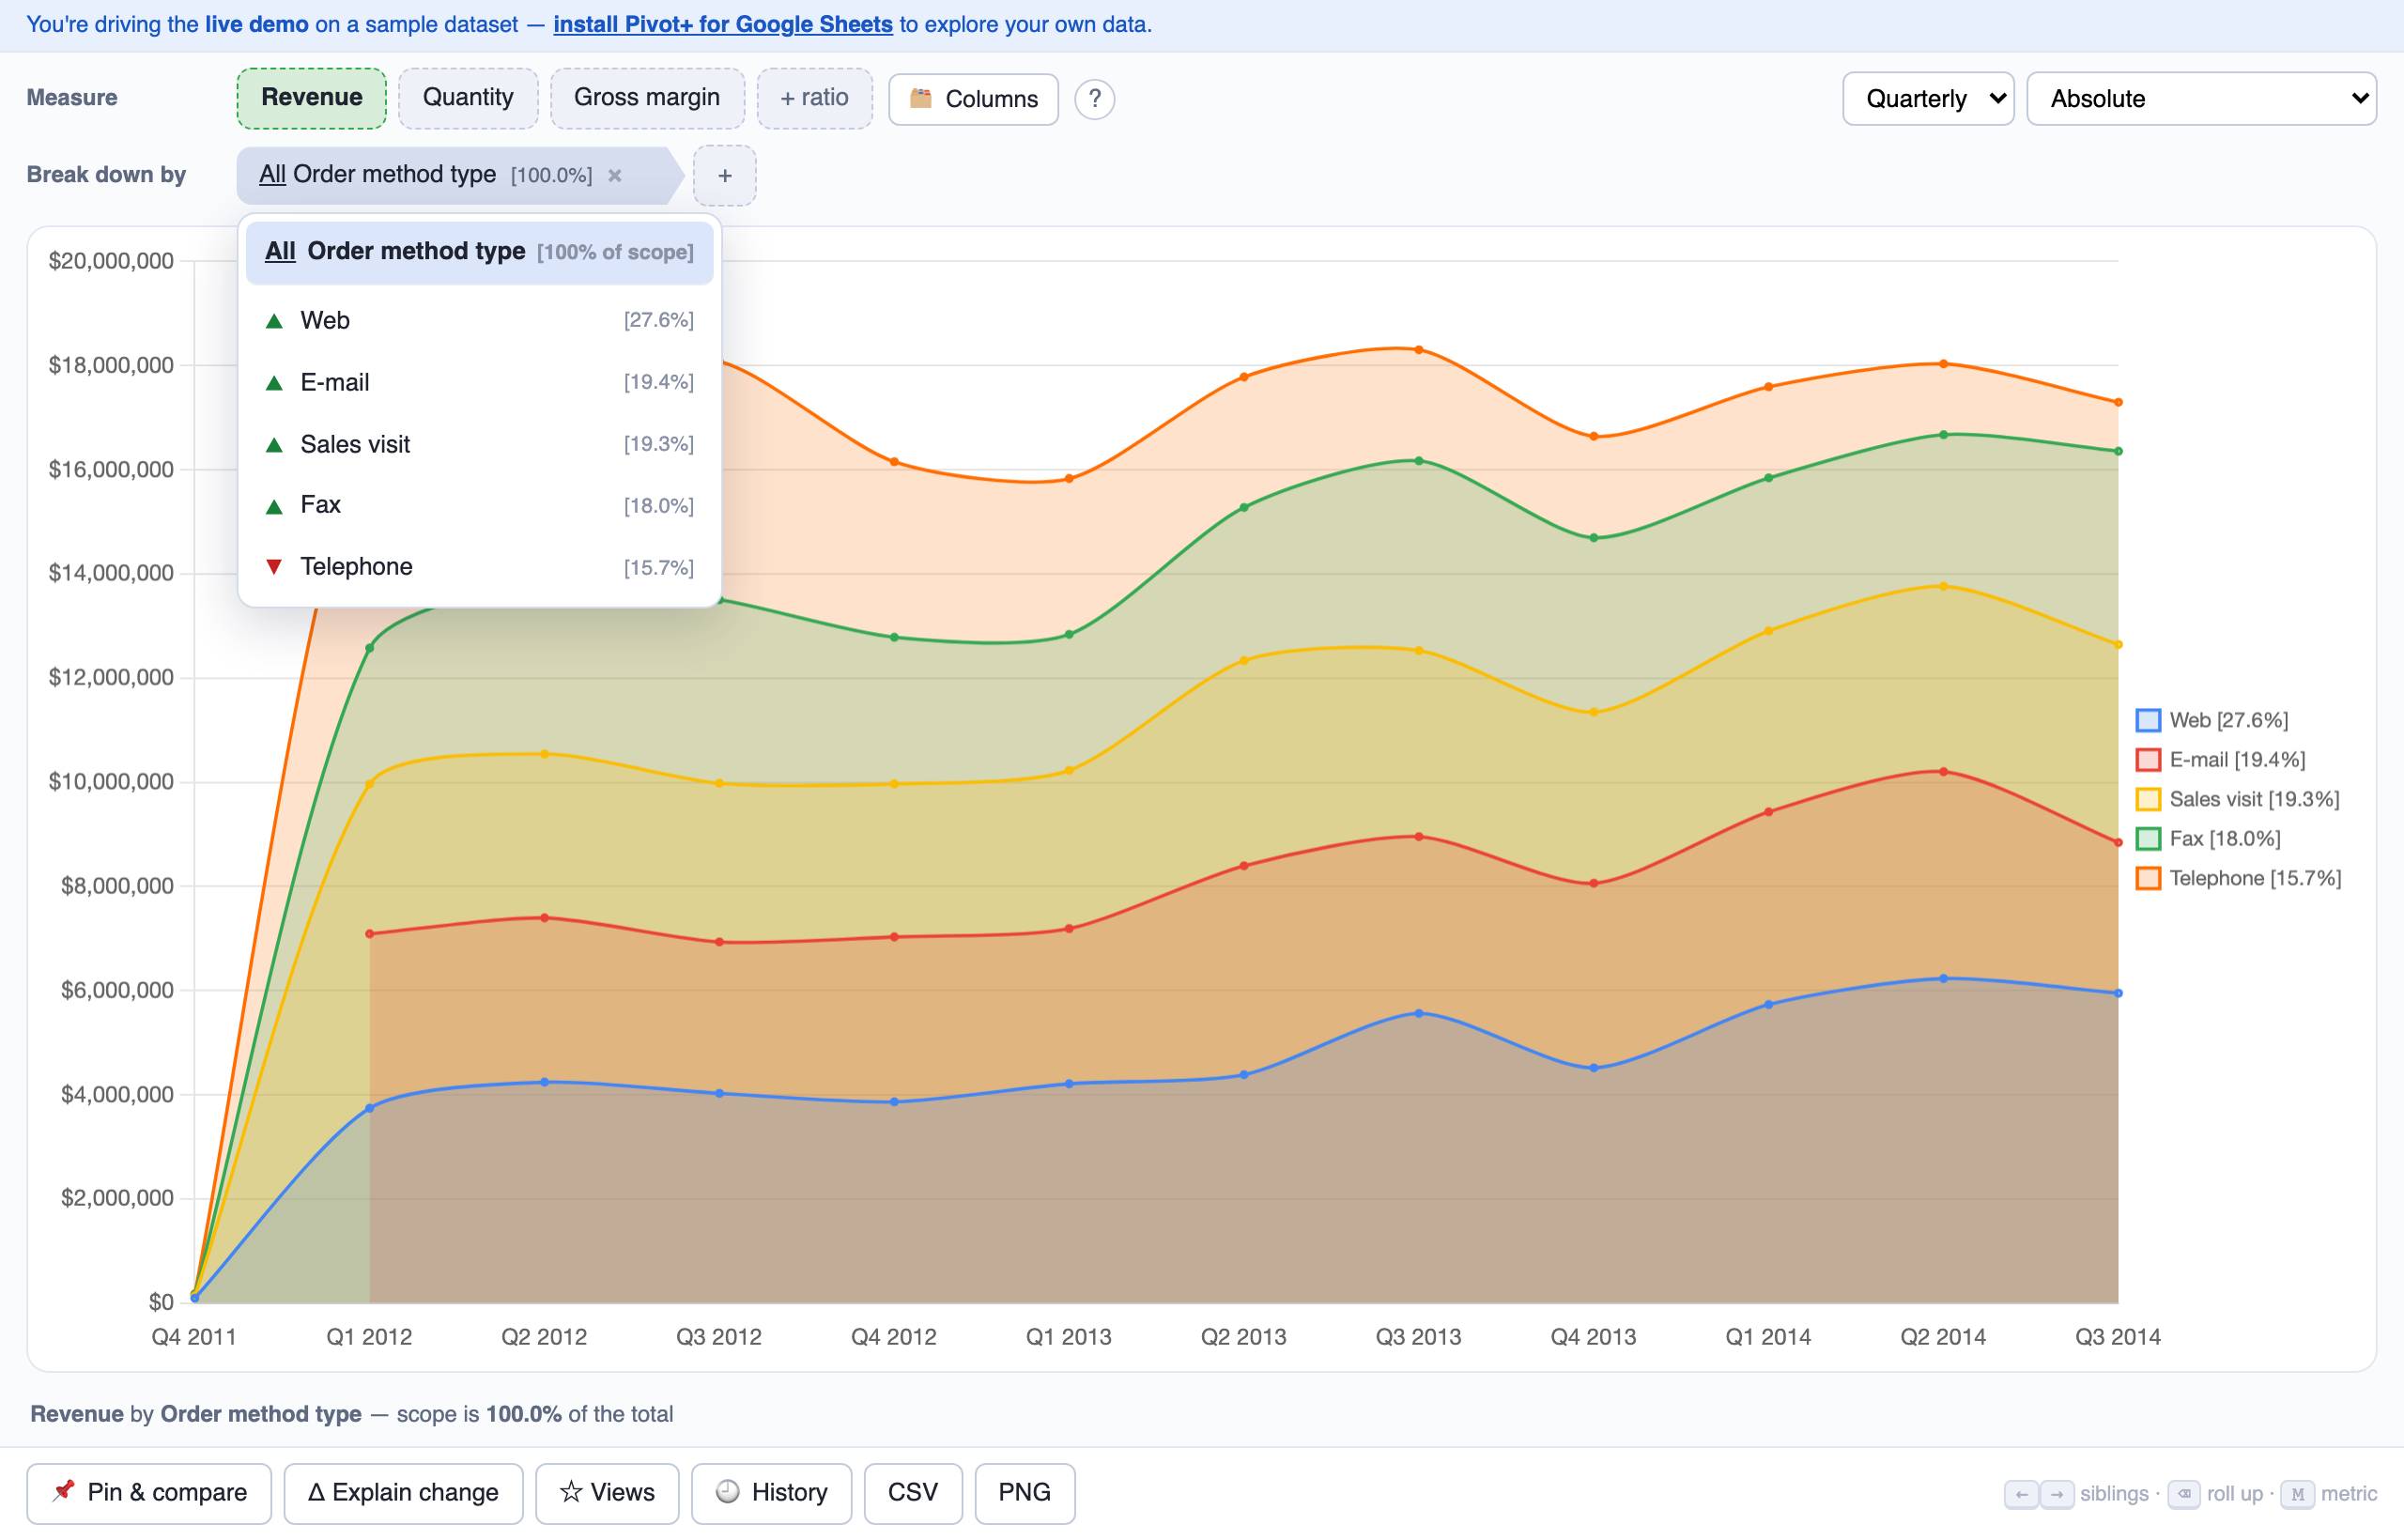Image resolution: width=2404 pixels, height=1540 pixels.
Task: Export the chart with the CSV button
Action: [912, 1492]
